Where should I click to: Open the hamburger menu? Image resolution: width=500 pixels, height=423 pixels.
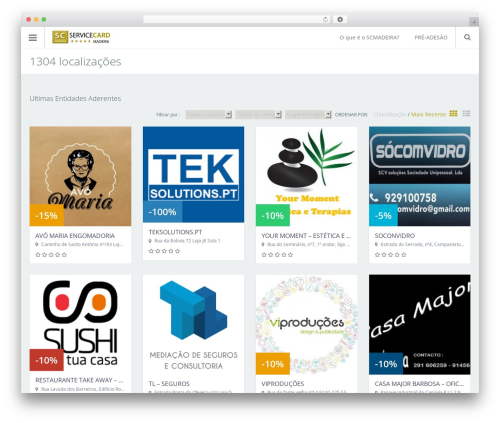(33, 38)
